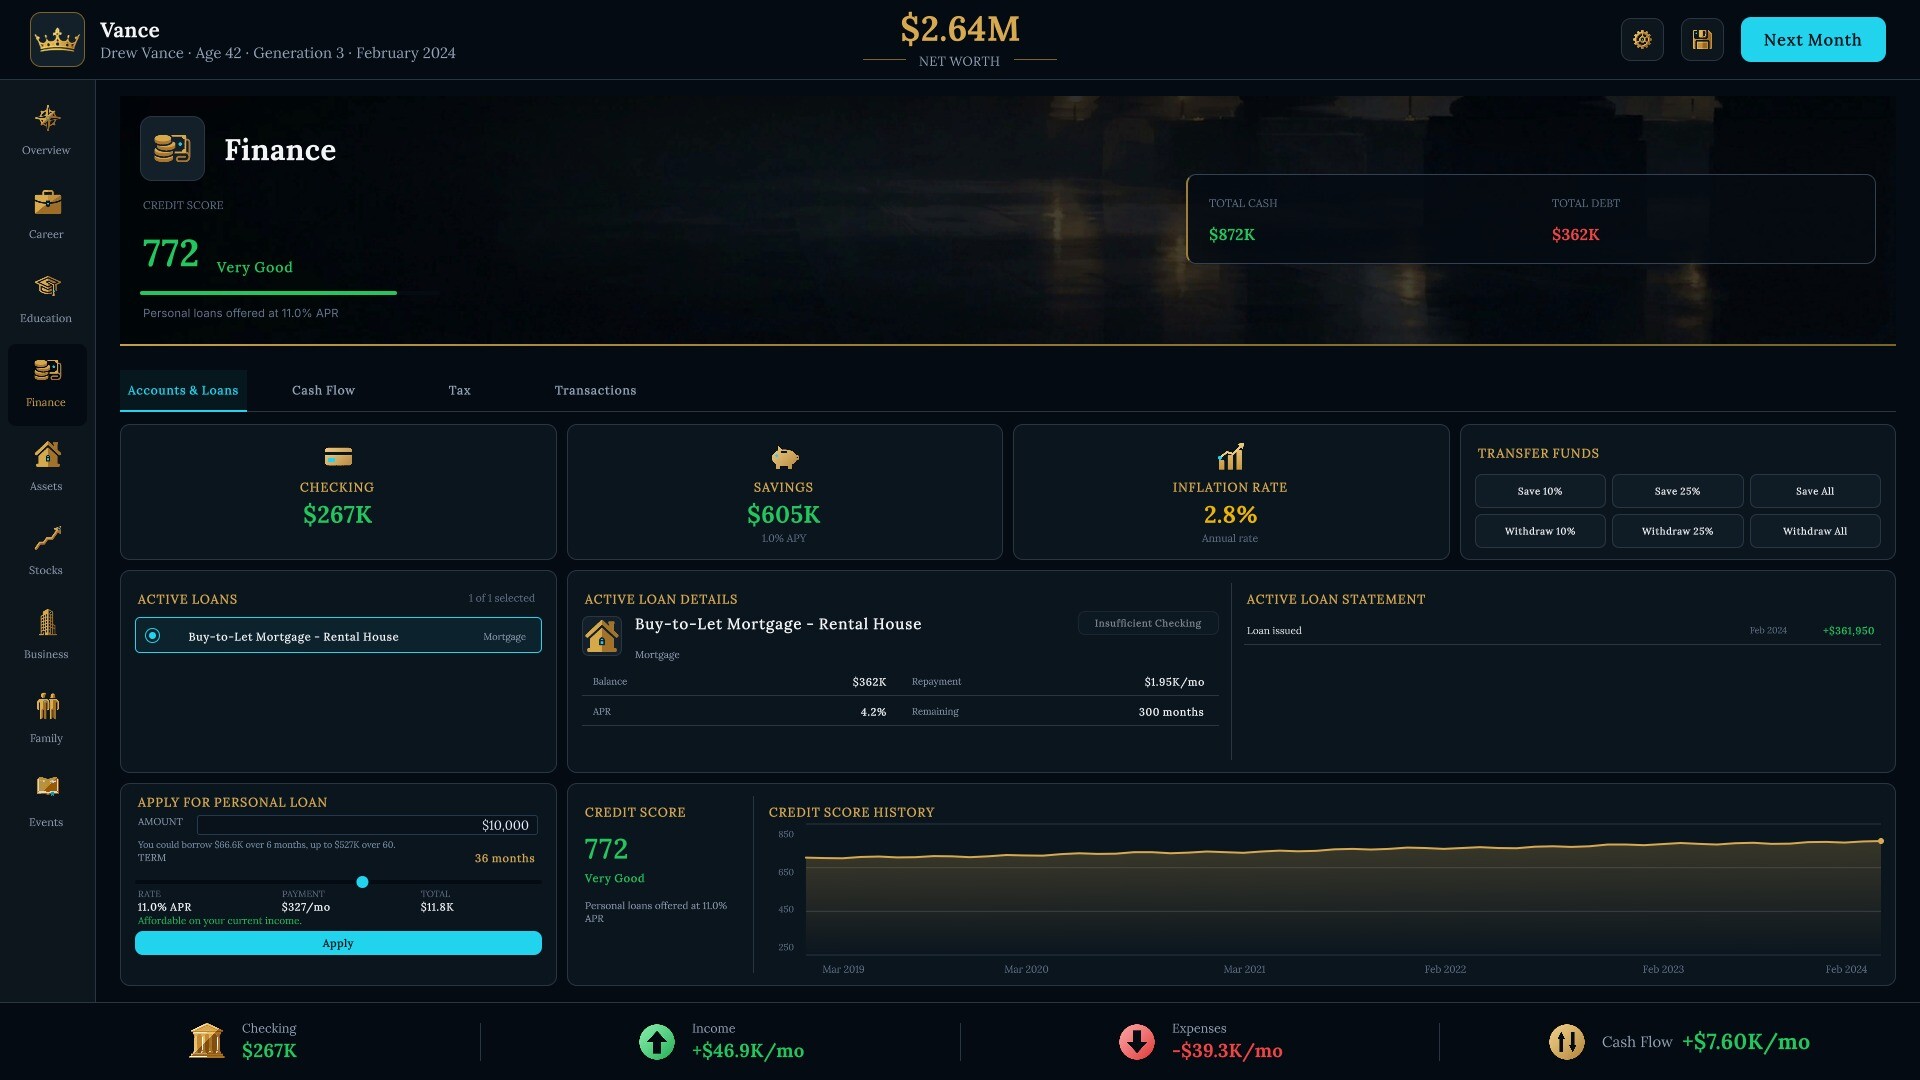Open Events map icon
The height and width of the screenshot is (1080, 1920).
coord(47,786)
